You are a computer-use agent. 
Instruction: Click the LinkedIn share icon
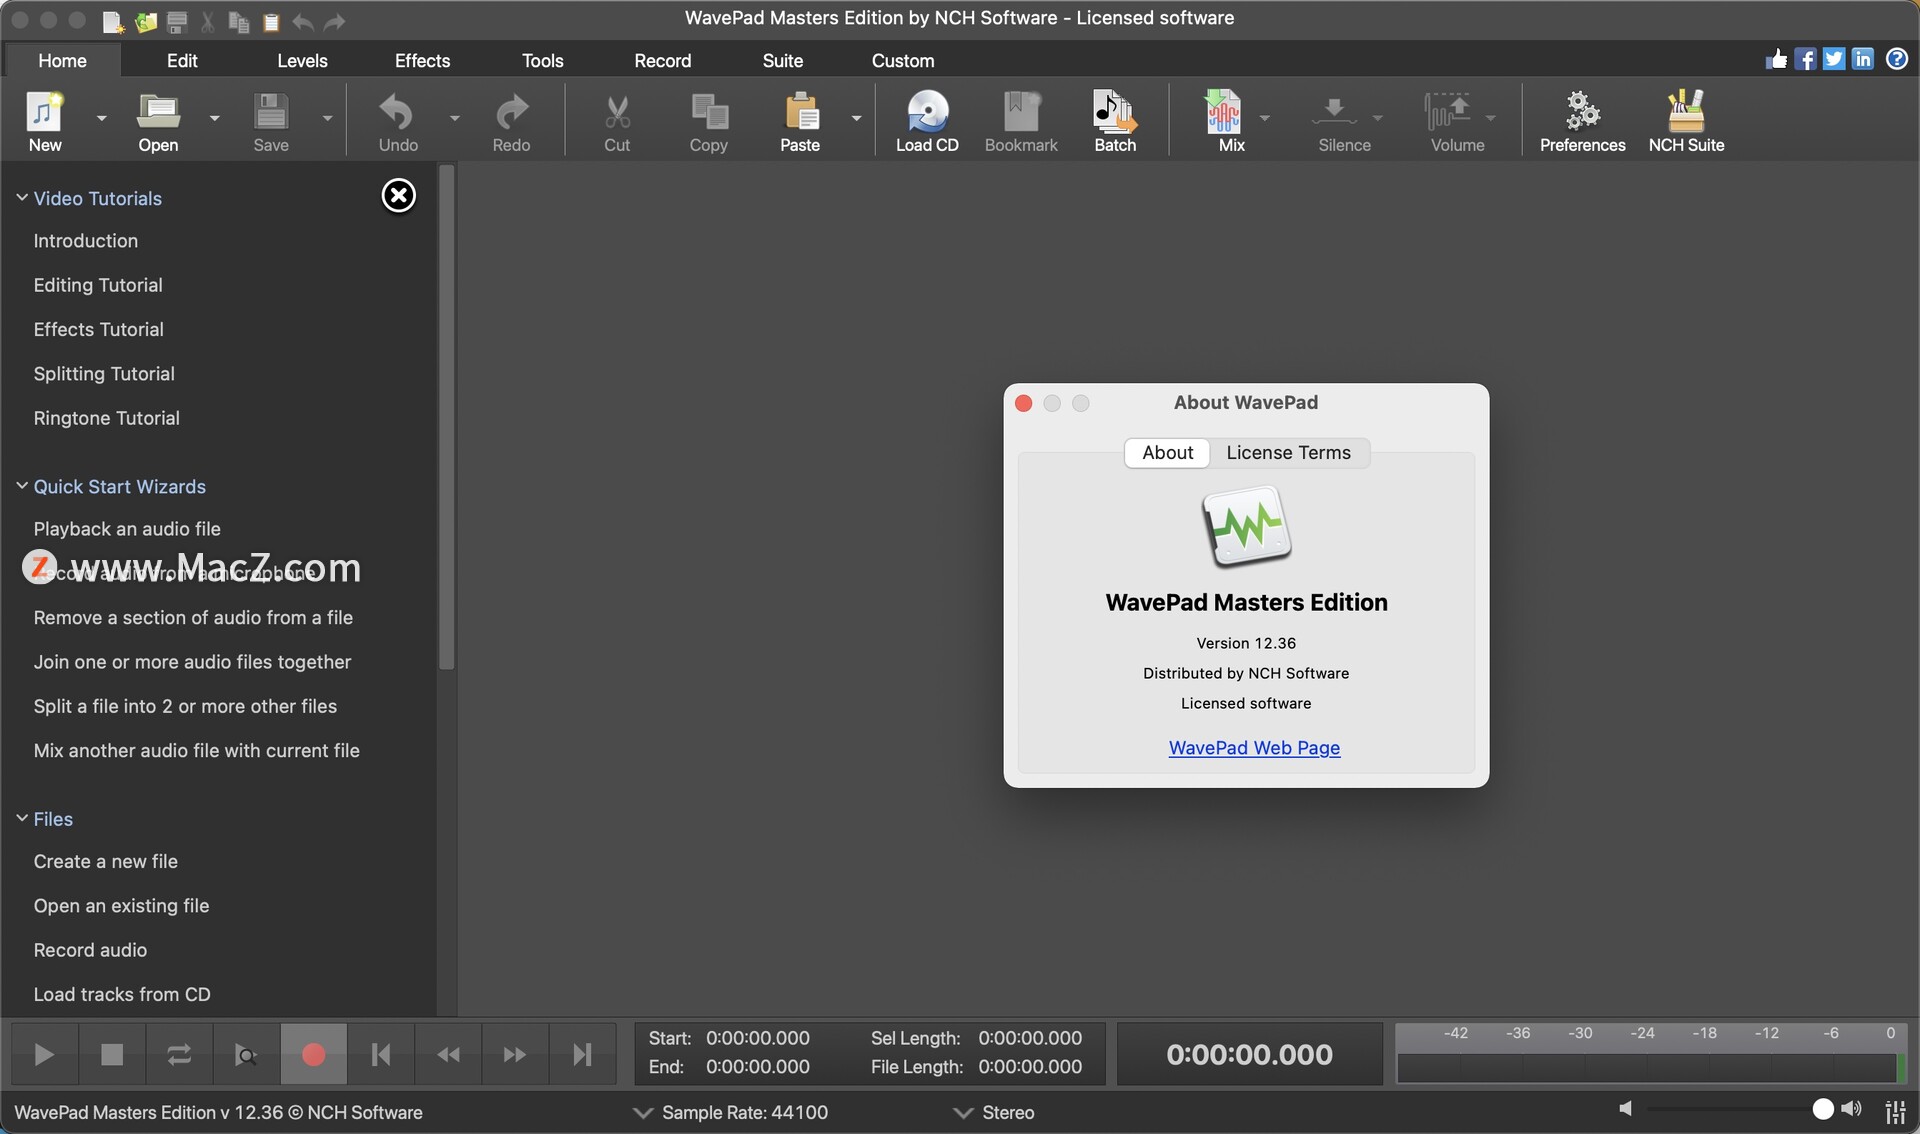pyautogui.click(x=1863, y=59)
